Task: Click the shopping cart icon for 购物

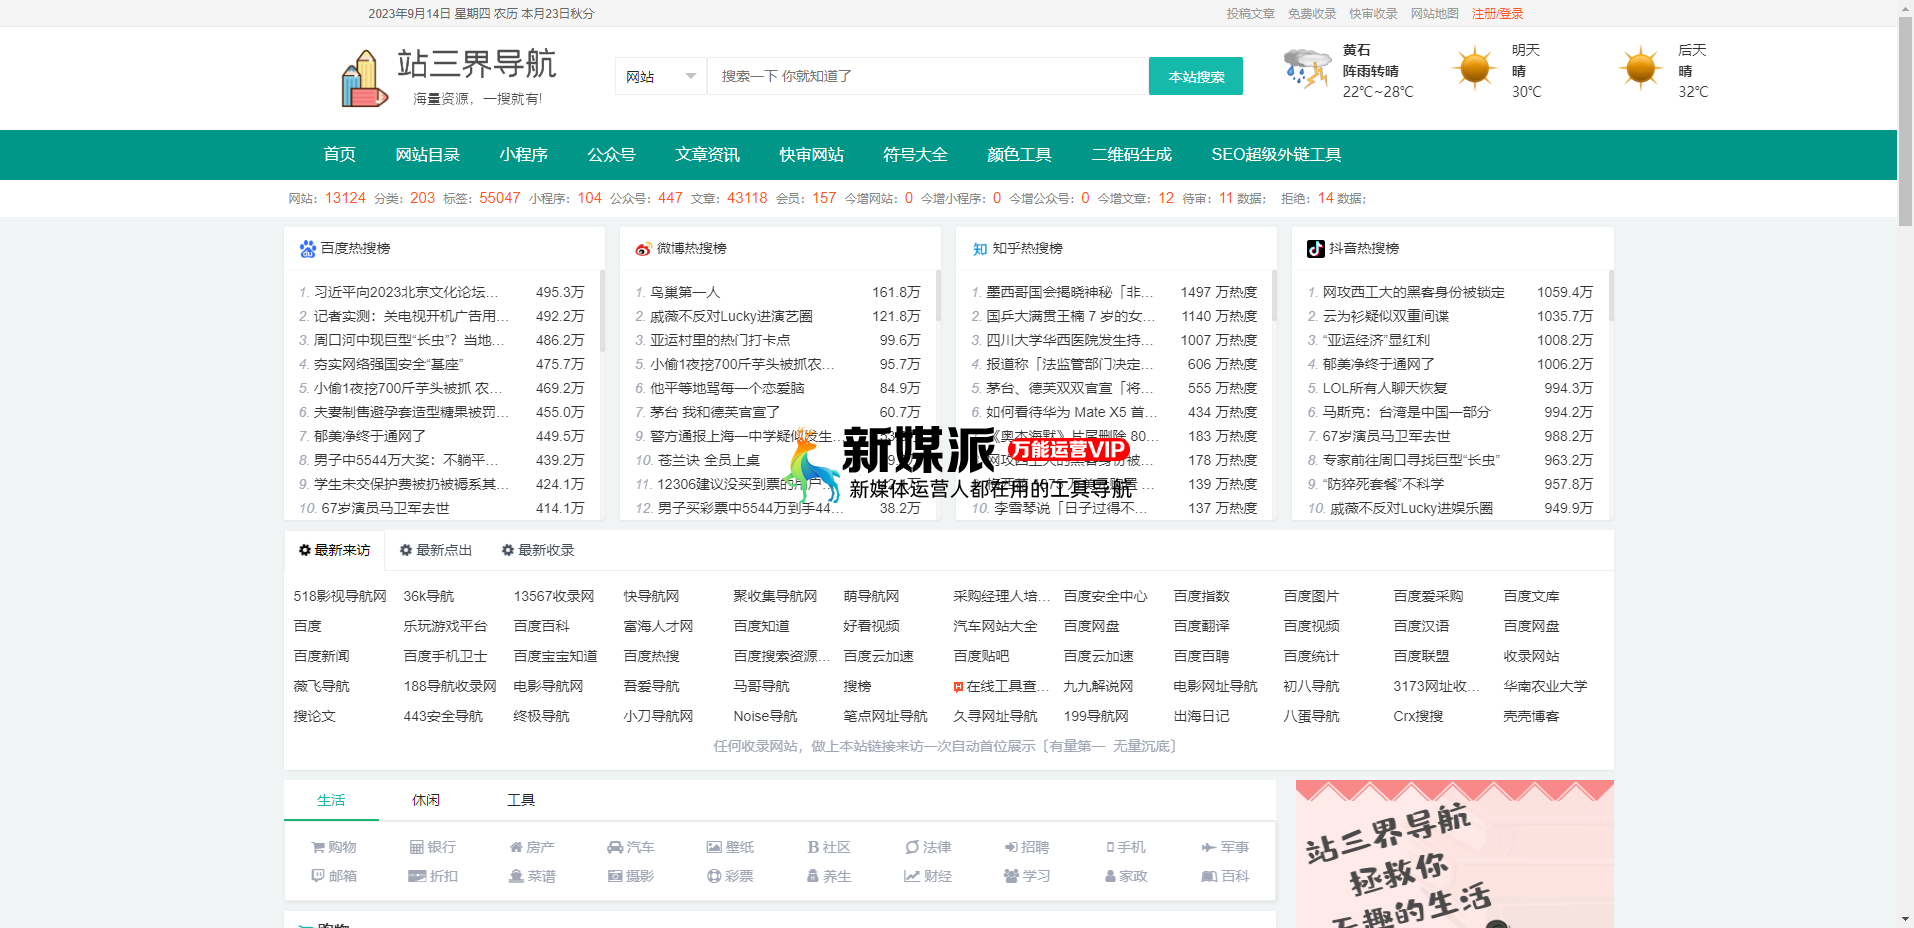Action: click(x=318, y=847)
